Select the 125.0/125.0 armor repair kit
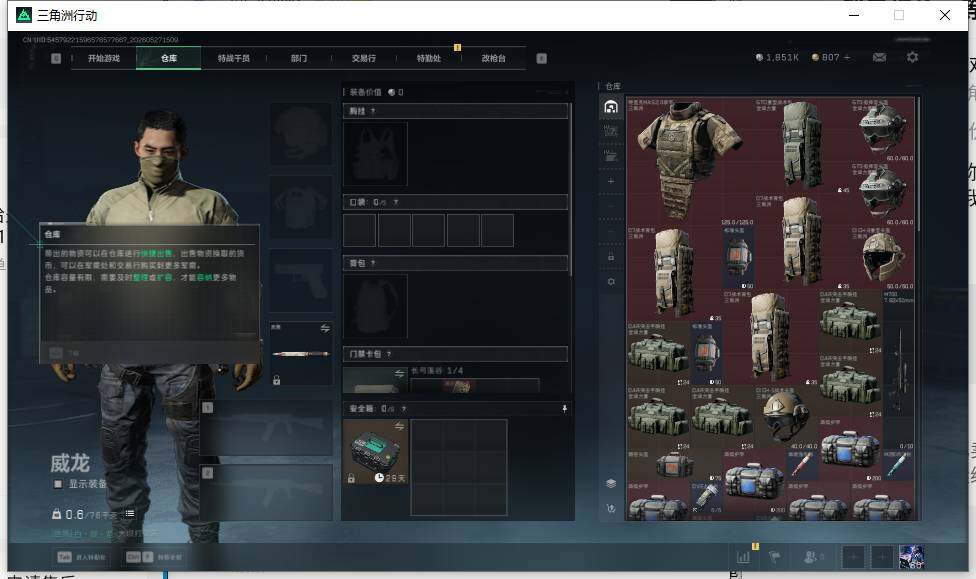 [x=738, y=258]
